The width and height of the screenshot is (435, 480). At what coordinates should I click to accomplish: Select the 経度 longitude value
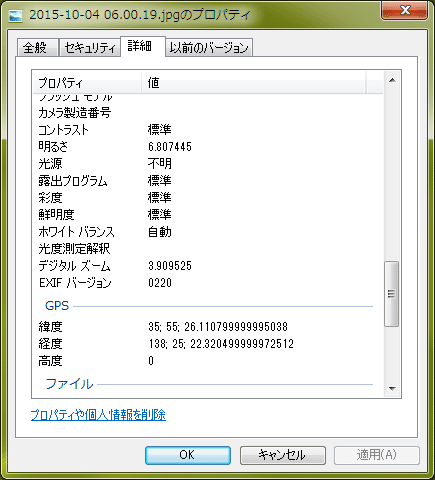click(221, 344)
